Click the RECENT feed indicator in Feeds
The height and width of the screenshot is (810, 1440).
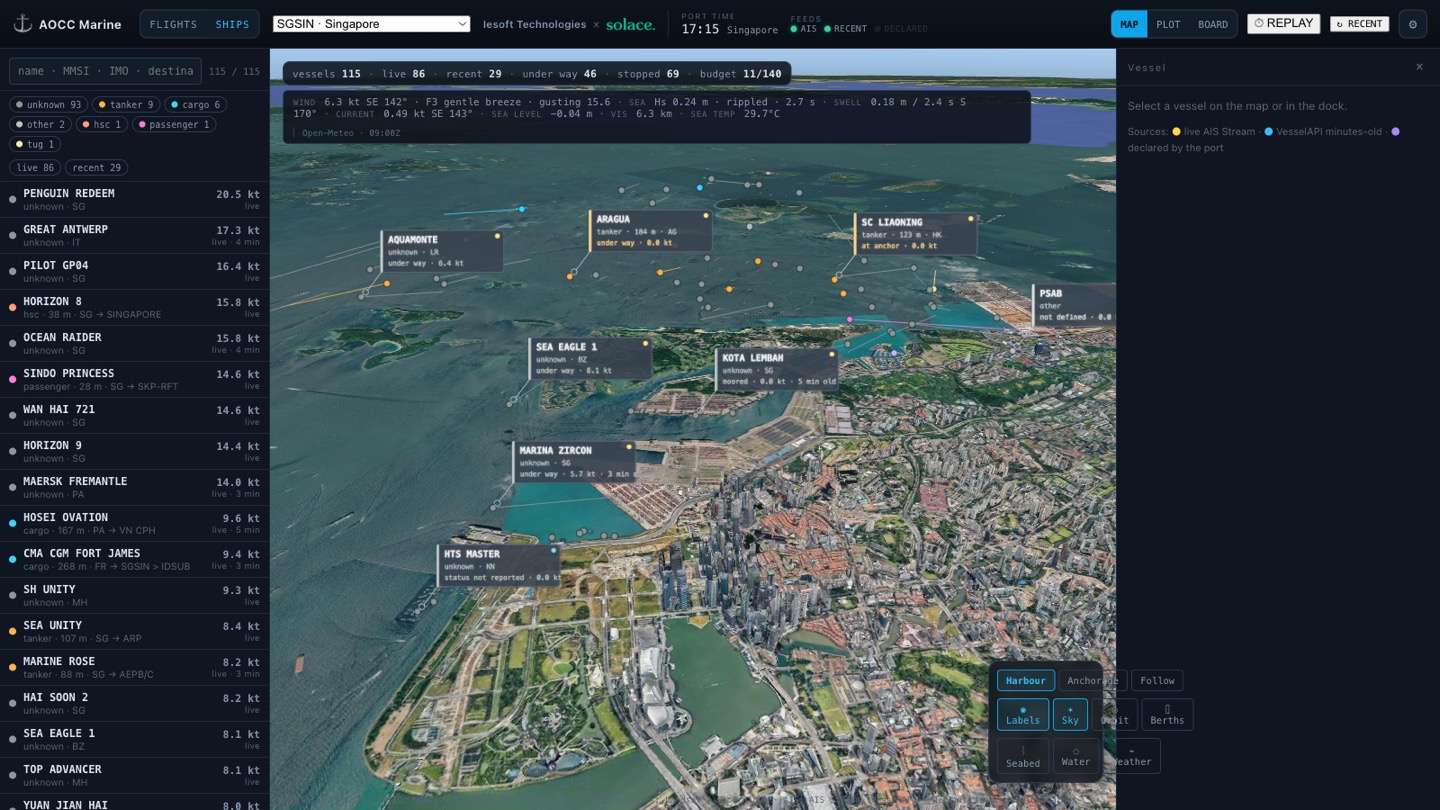click(846, 29)
